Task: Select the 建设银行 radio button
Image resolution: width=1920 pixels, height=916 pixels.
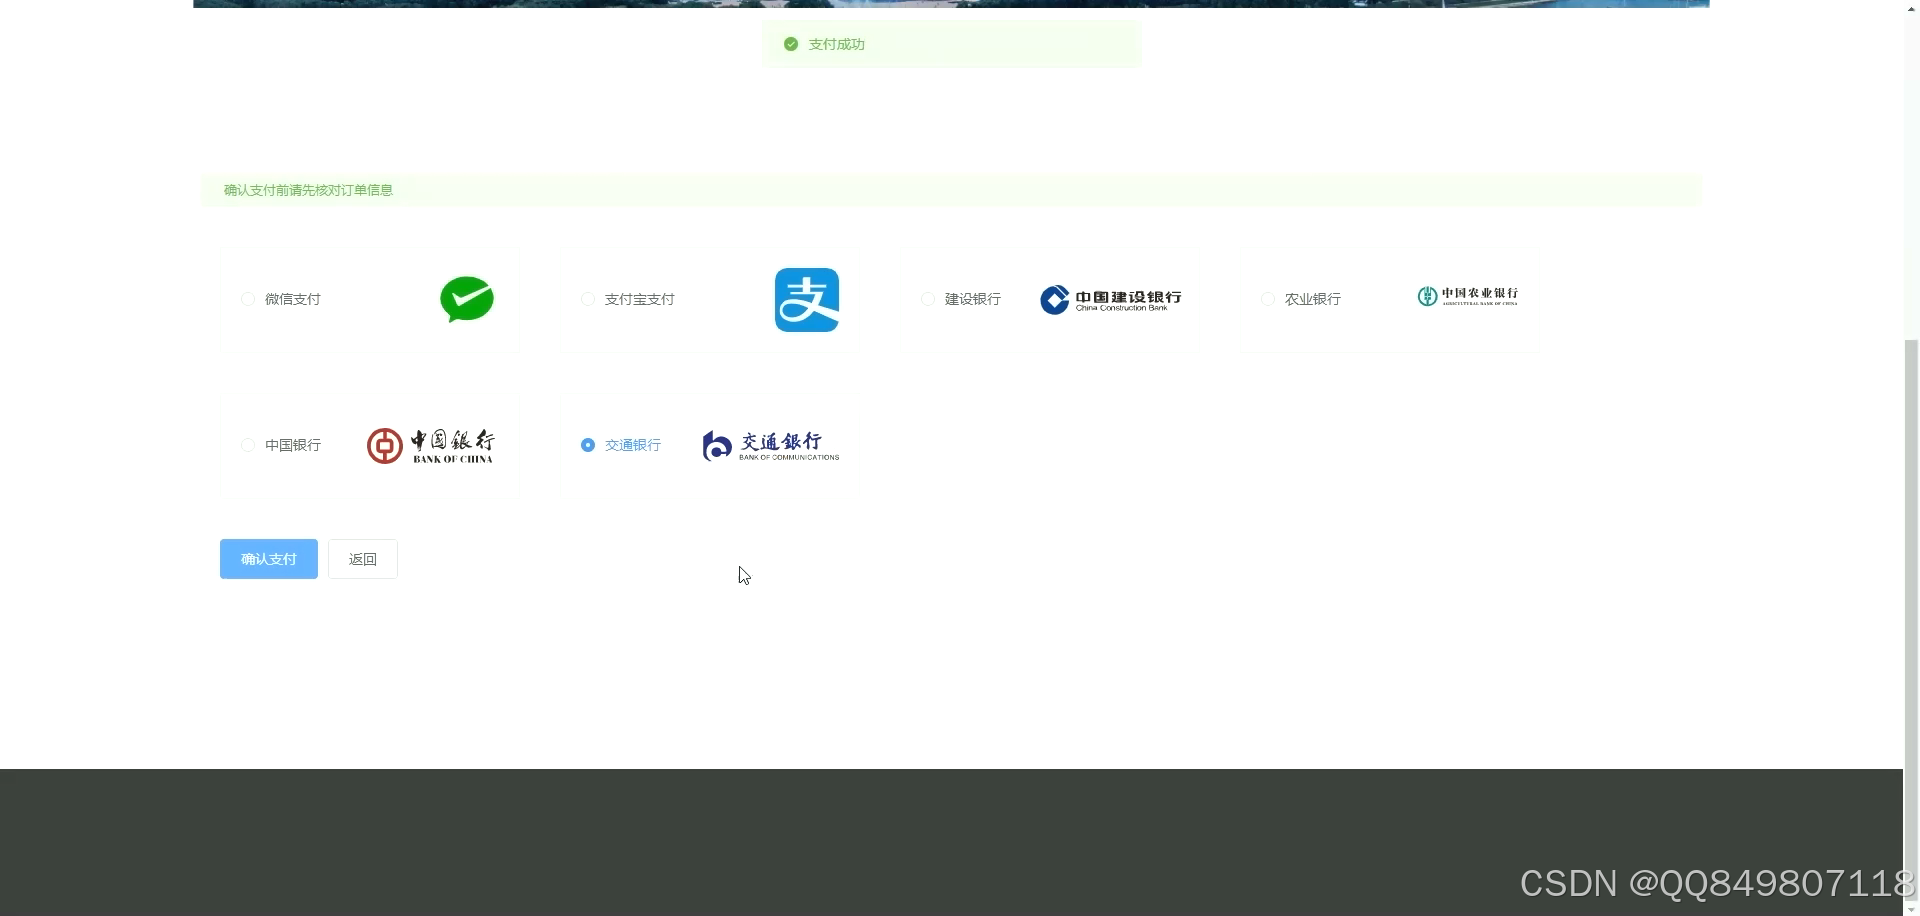Action: pyautogui.click(x=928, y=299)
